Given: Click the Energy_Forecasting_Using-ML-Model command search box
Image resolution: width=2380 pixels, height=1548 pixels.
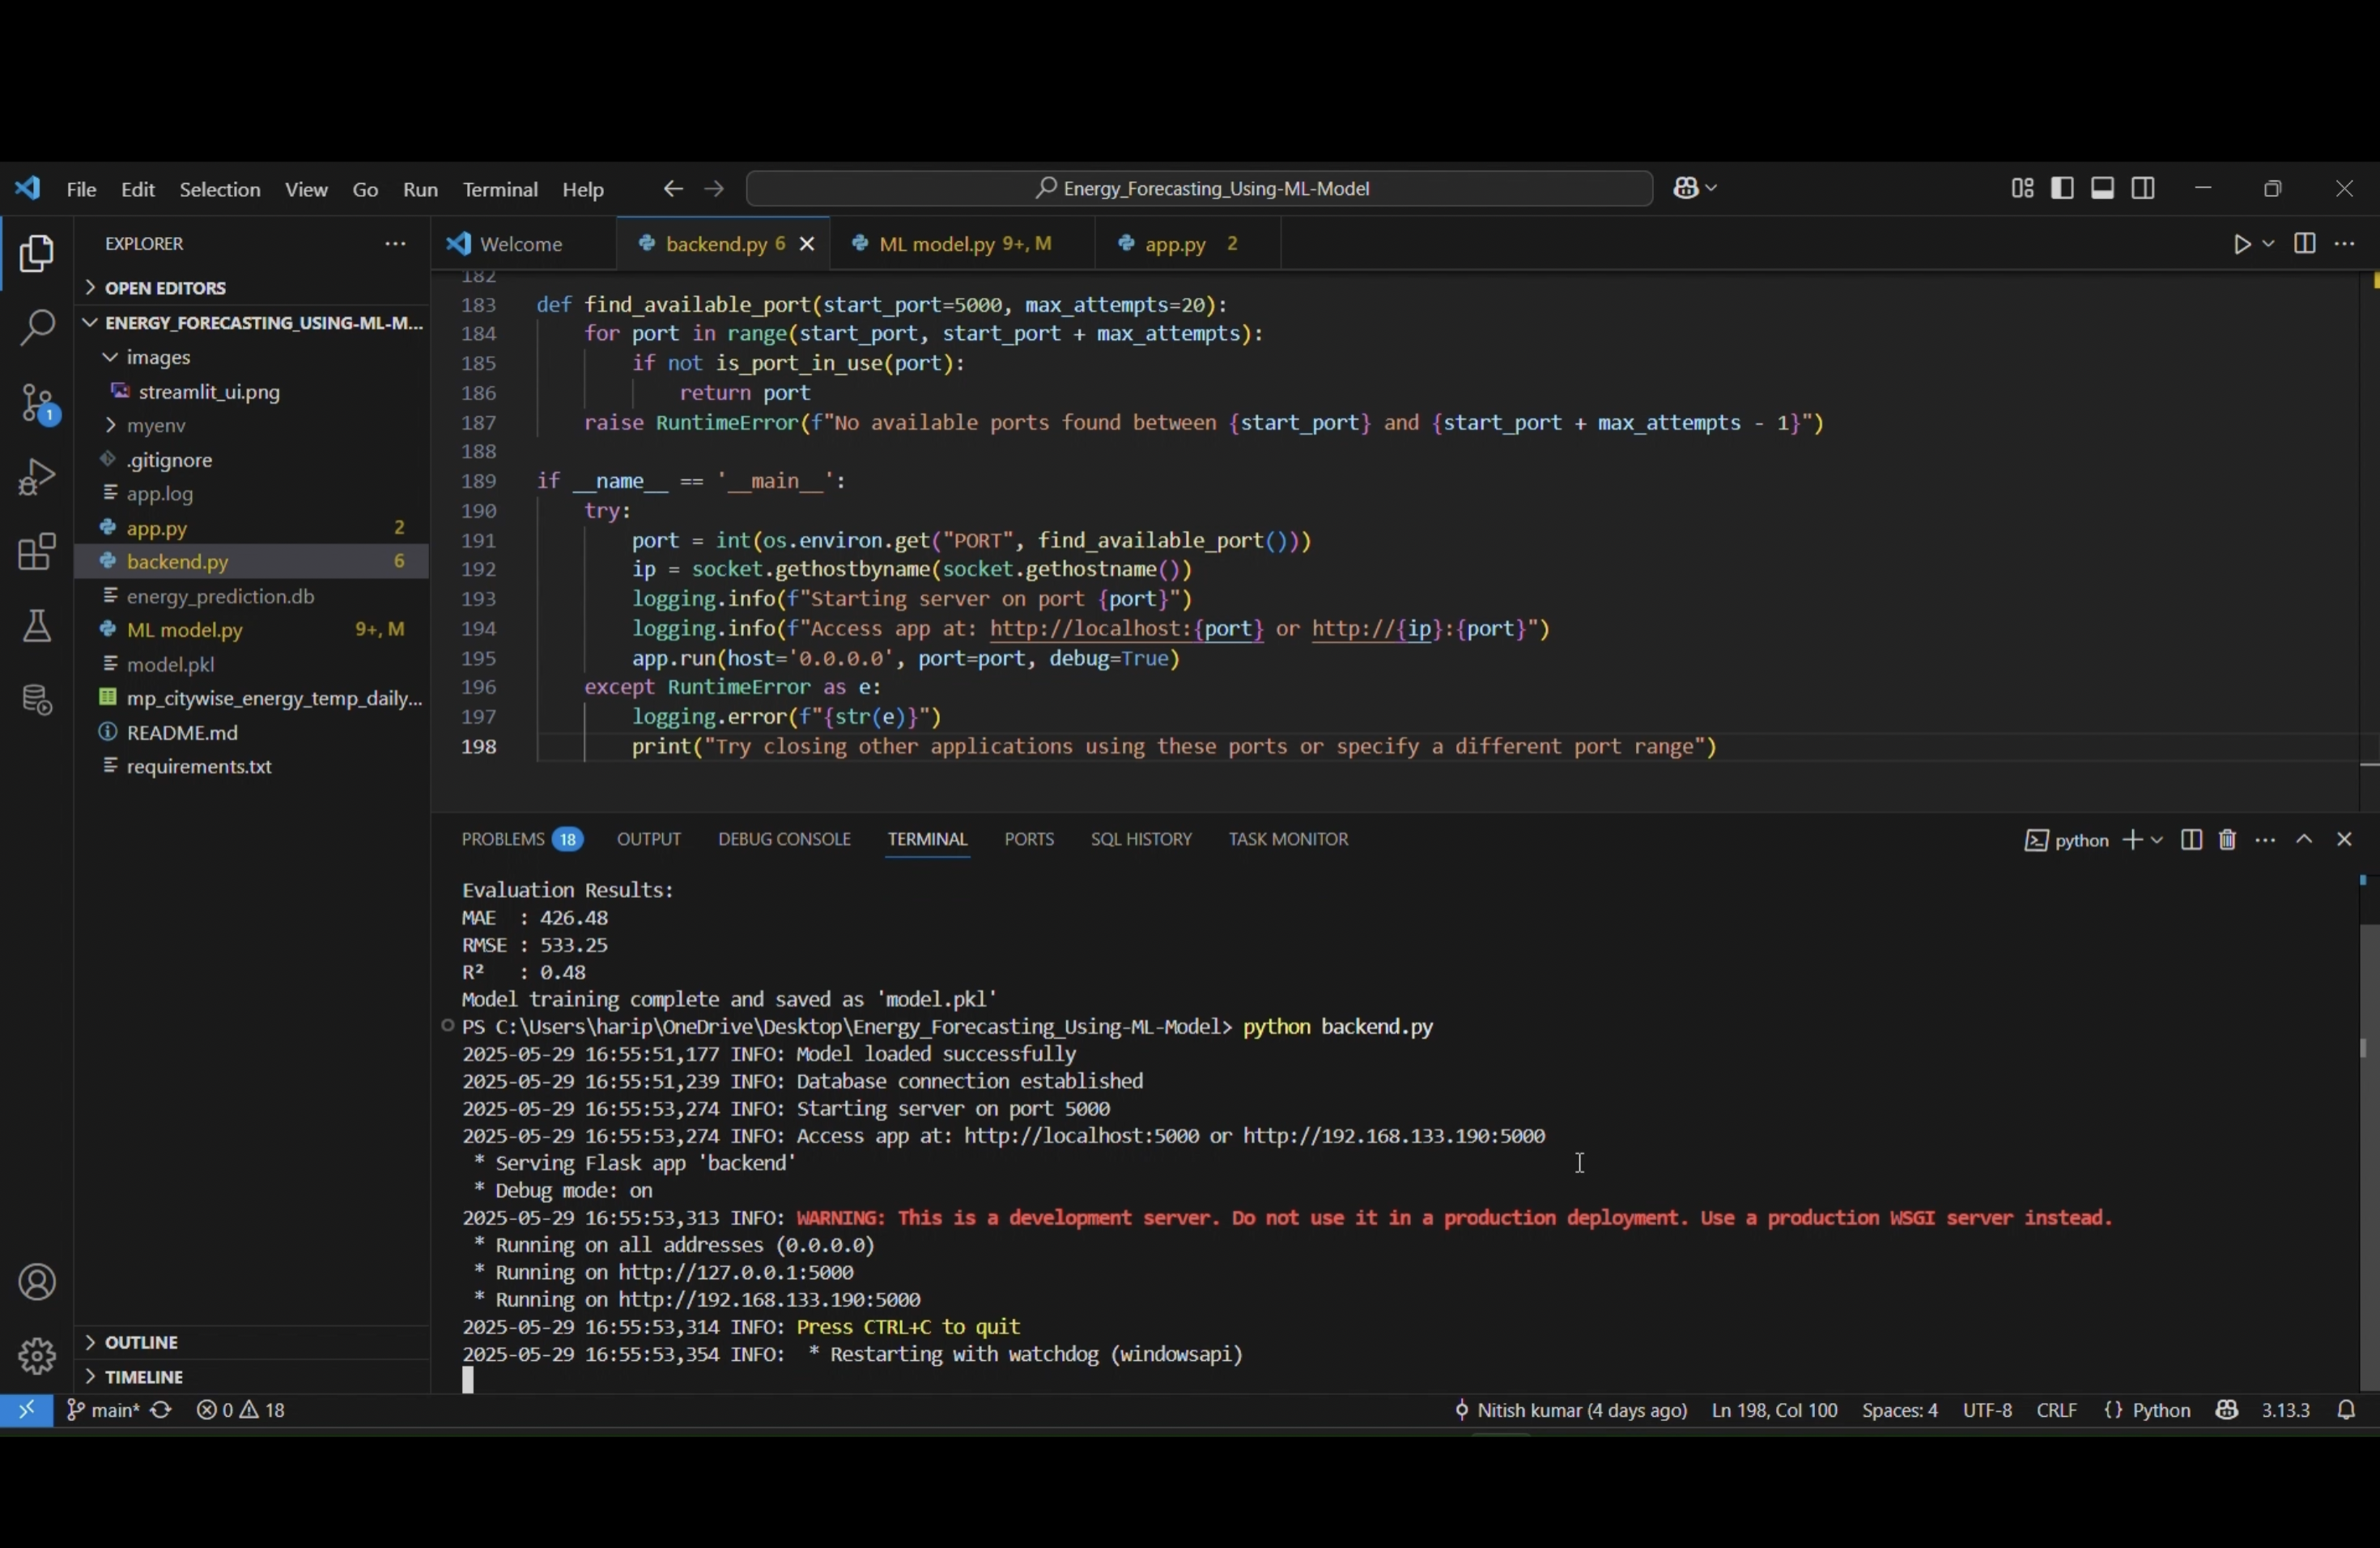Looking at the screenshot, I should [x=1199, y=189].
